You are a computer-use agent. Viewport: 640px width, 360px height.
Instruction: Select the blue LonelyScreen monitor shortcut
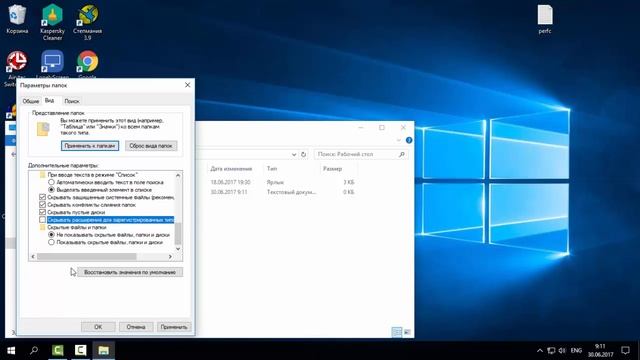pos(52,61)
